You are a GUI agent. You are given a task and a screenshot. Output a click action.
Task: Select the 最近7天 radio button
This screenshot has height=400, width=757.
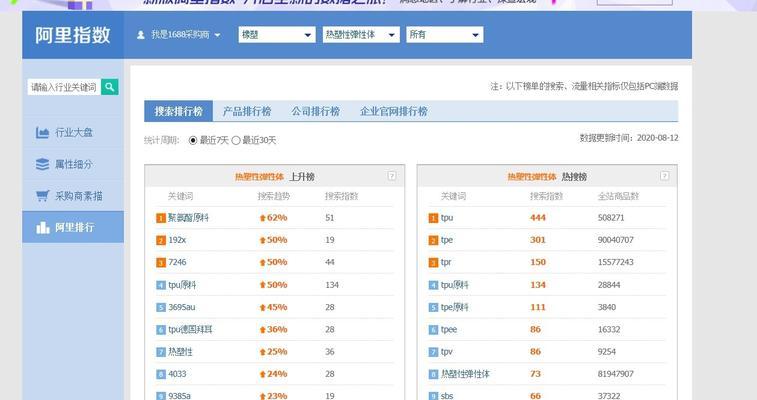click(x=193, y=140)
